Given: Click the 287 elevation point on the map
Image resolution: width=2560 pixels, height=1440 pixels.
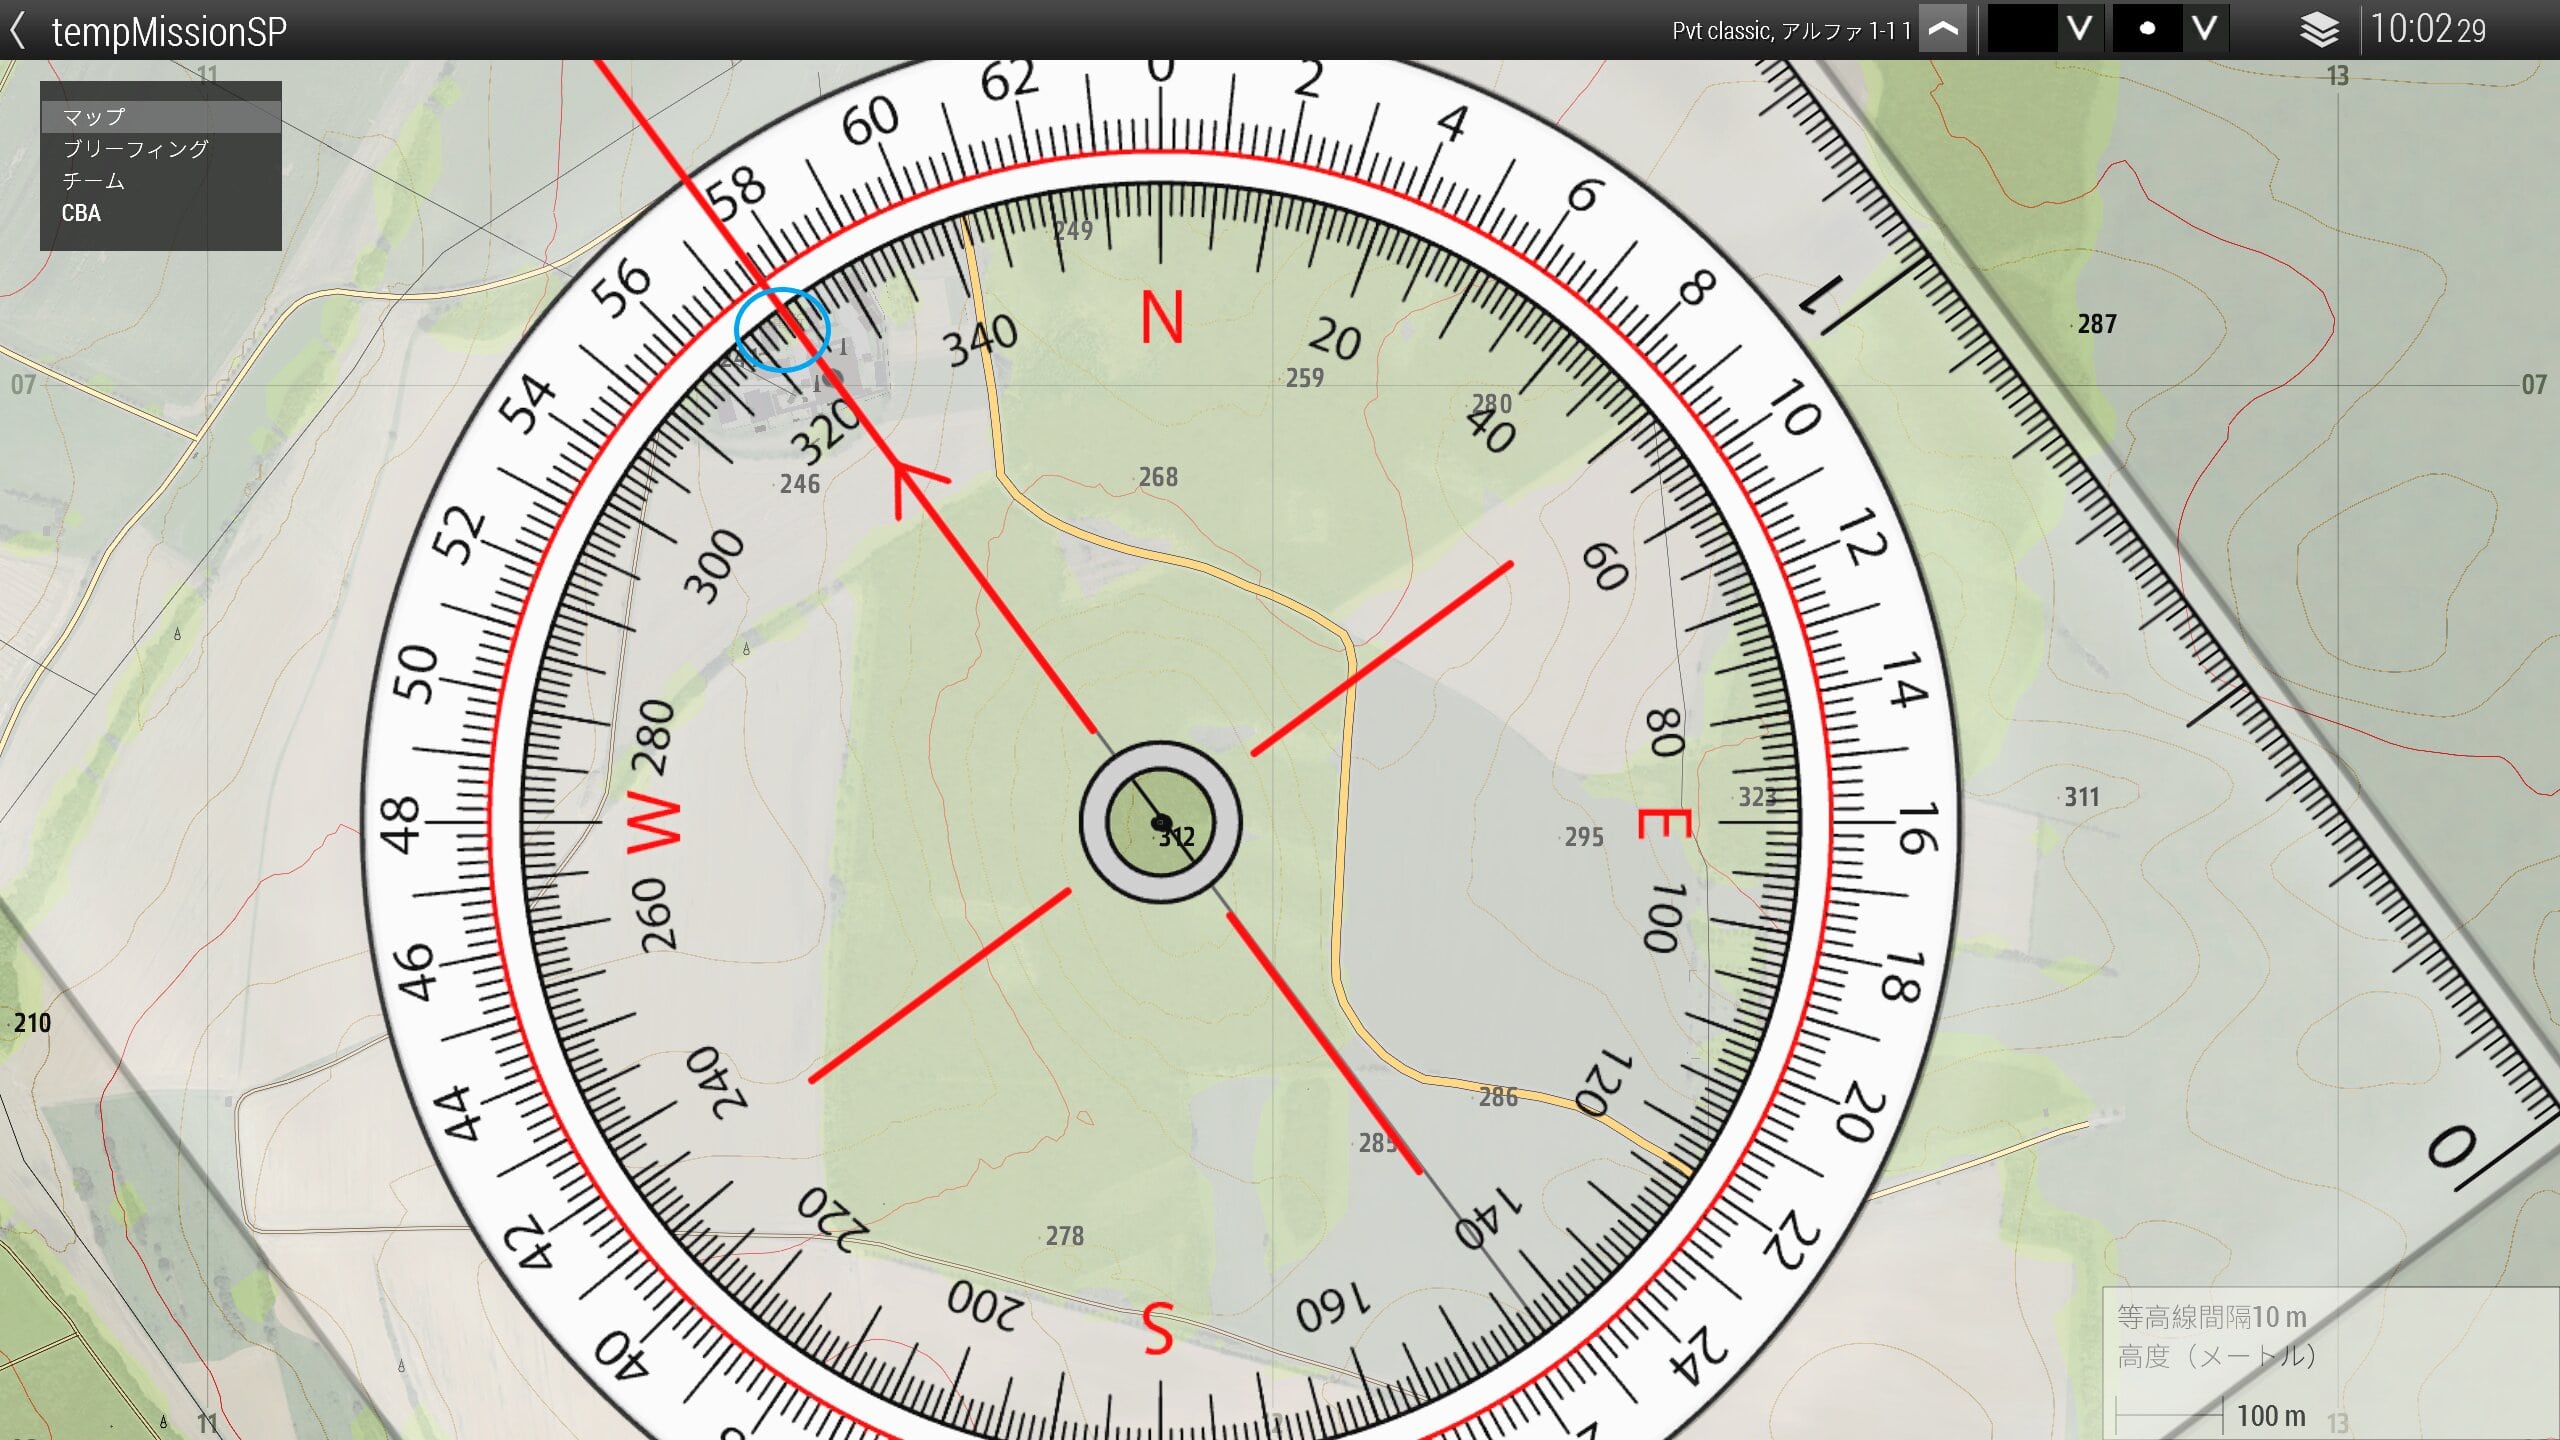Looking at the screenshot, I should coord(2095,324).
